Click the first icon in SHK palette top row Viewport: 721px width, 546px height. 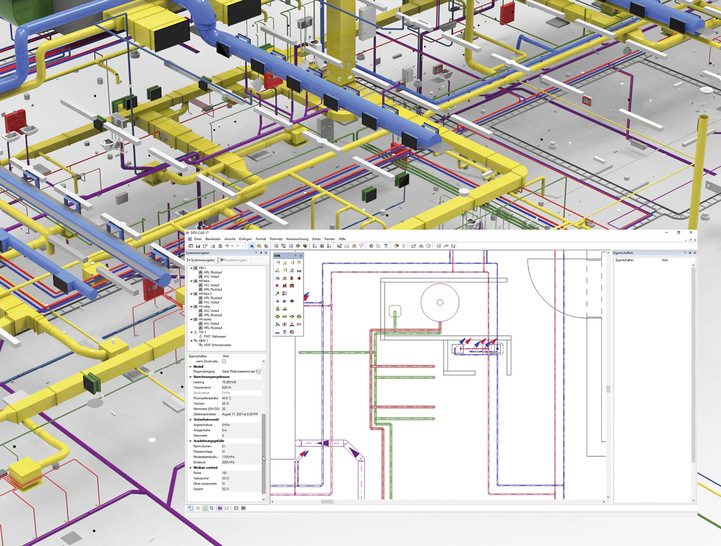(278, 264)
